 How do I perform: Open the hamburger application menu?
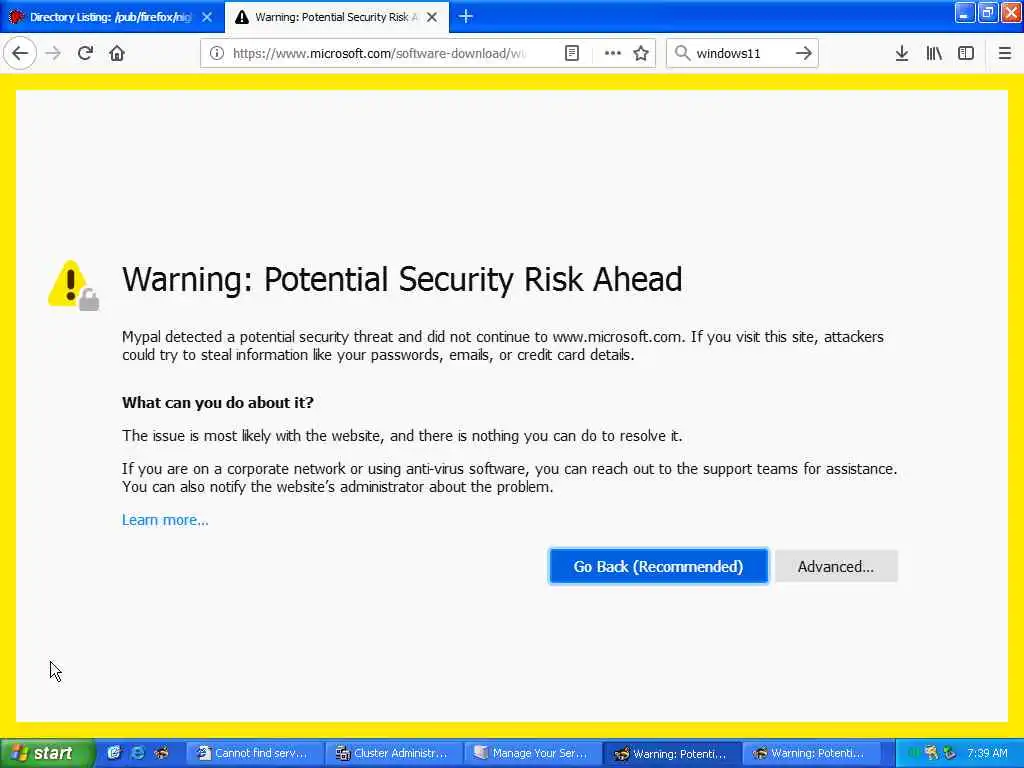(1005, 54)
